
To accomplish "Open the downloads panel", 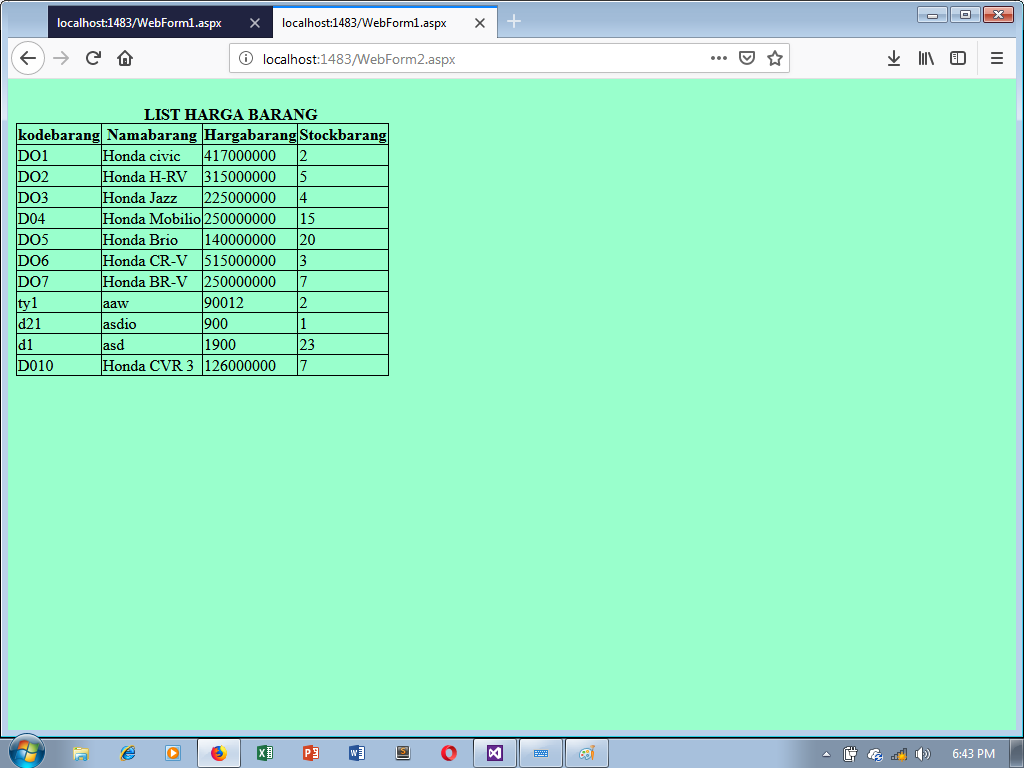I will click(x=894, y=58).
